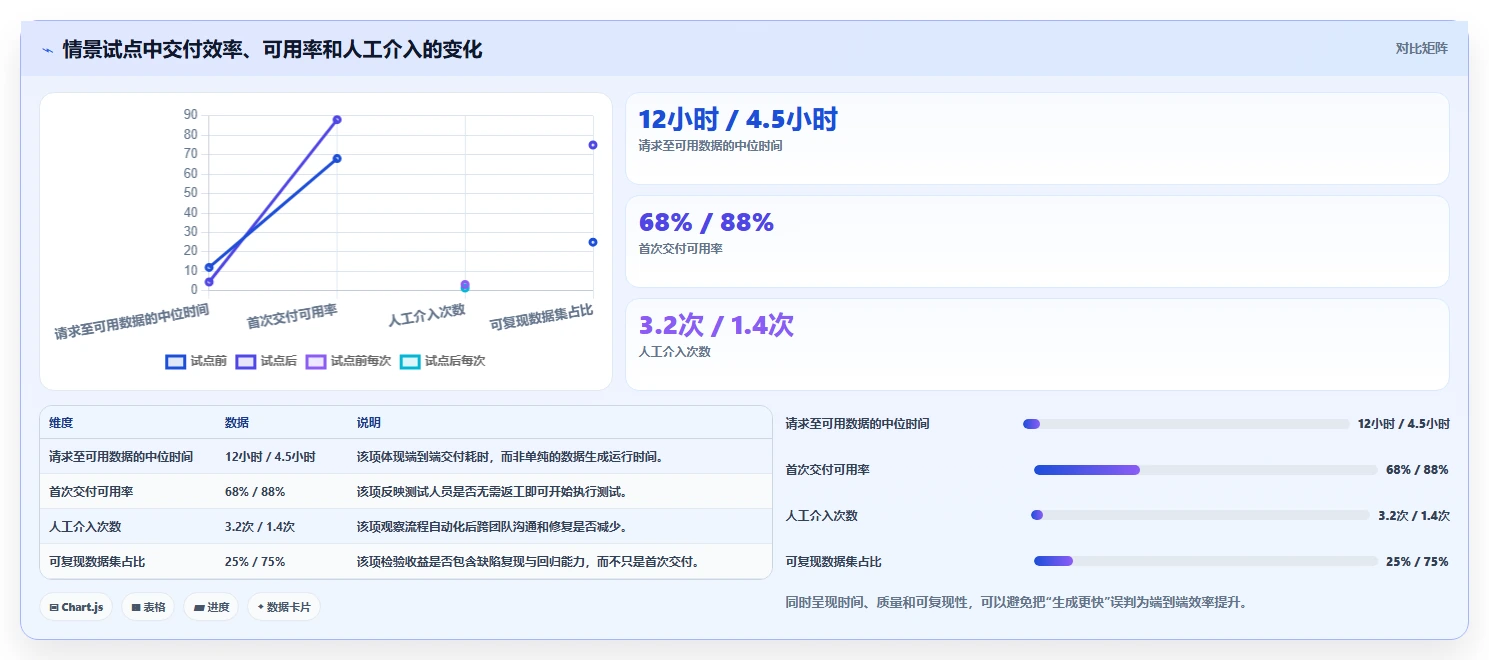
Task: Click chart point at 75 on 可复现数据集占比
Action: [x=593, y=145]
